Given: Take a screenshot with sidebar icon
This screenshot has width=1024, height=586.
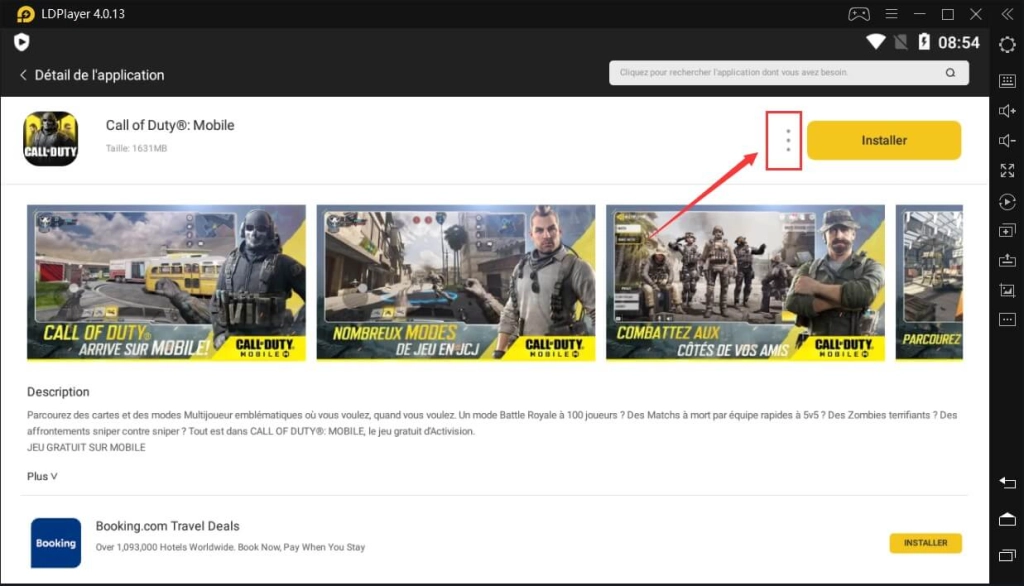Looking at the screenshot, I should pos(1007,290).
